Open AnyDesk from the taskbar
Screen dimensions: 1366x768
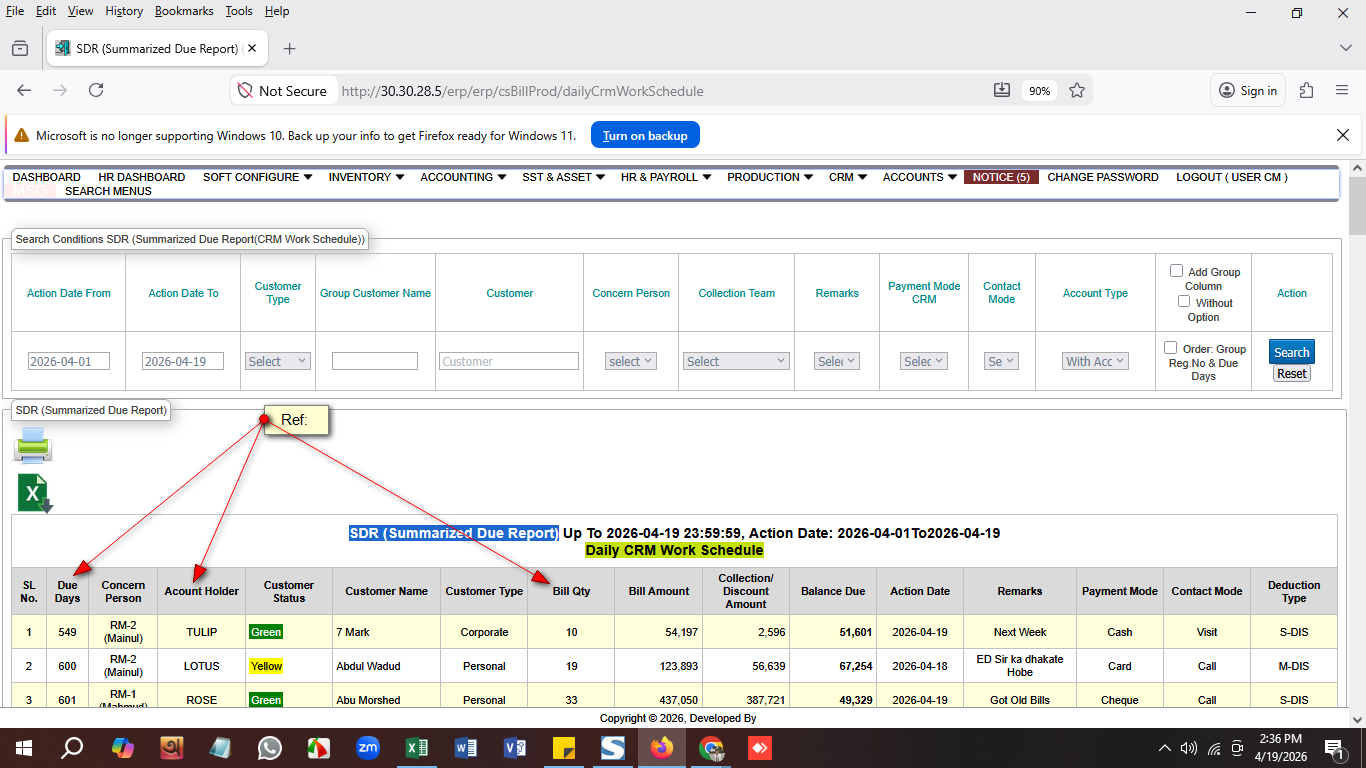click(x=760, y=748)
